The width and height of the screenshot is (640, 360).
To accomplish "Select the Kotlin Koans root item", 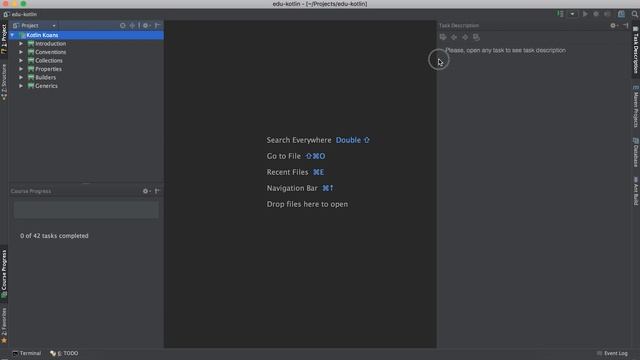I will tap(86, 35).
